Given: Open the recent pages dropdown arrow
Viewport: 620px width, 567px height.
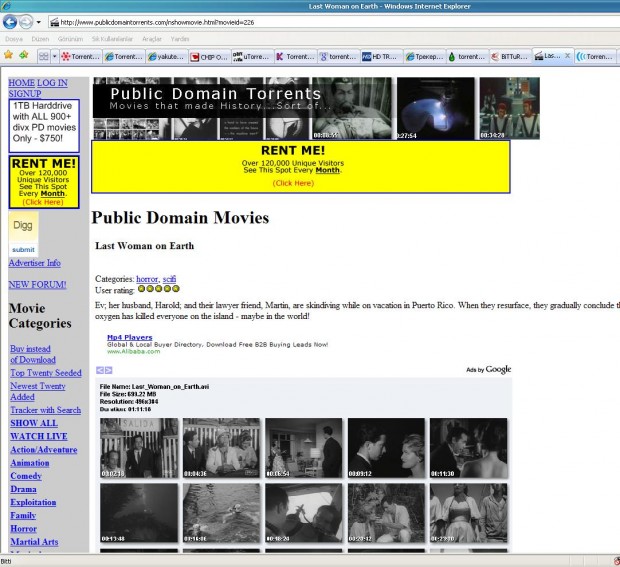Looking at the screenshot, I should 38,22.
